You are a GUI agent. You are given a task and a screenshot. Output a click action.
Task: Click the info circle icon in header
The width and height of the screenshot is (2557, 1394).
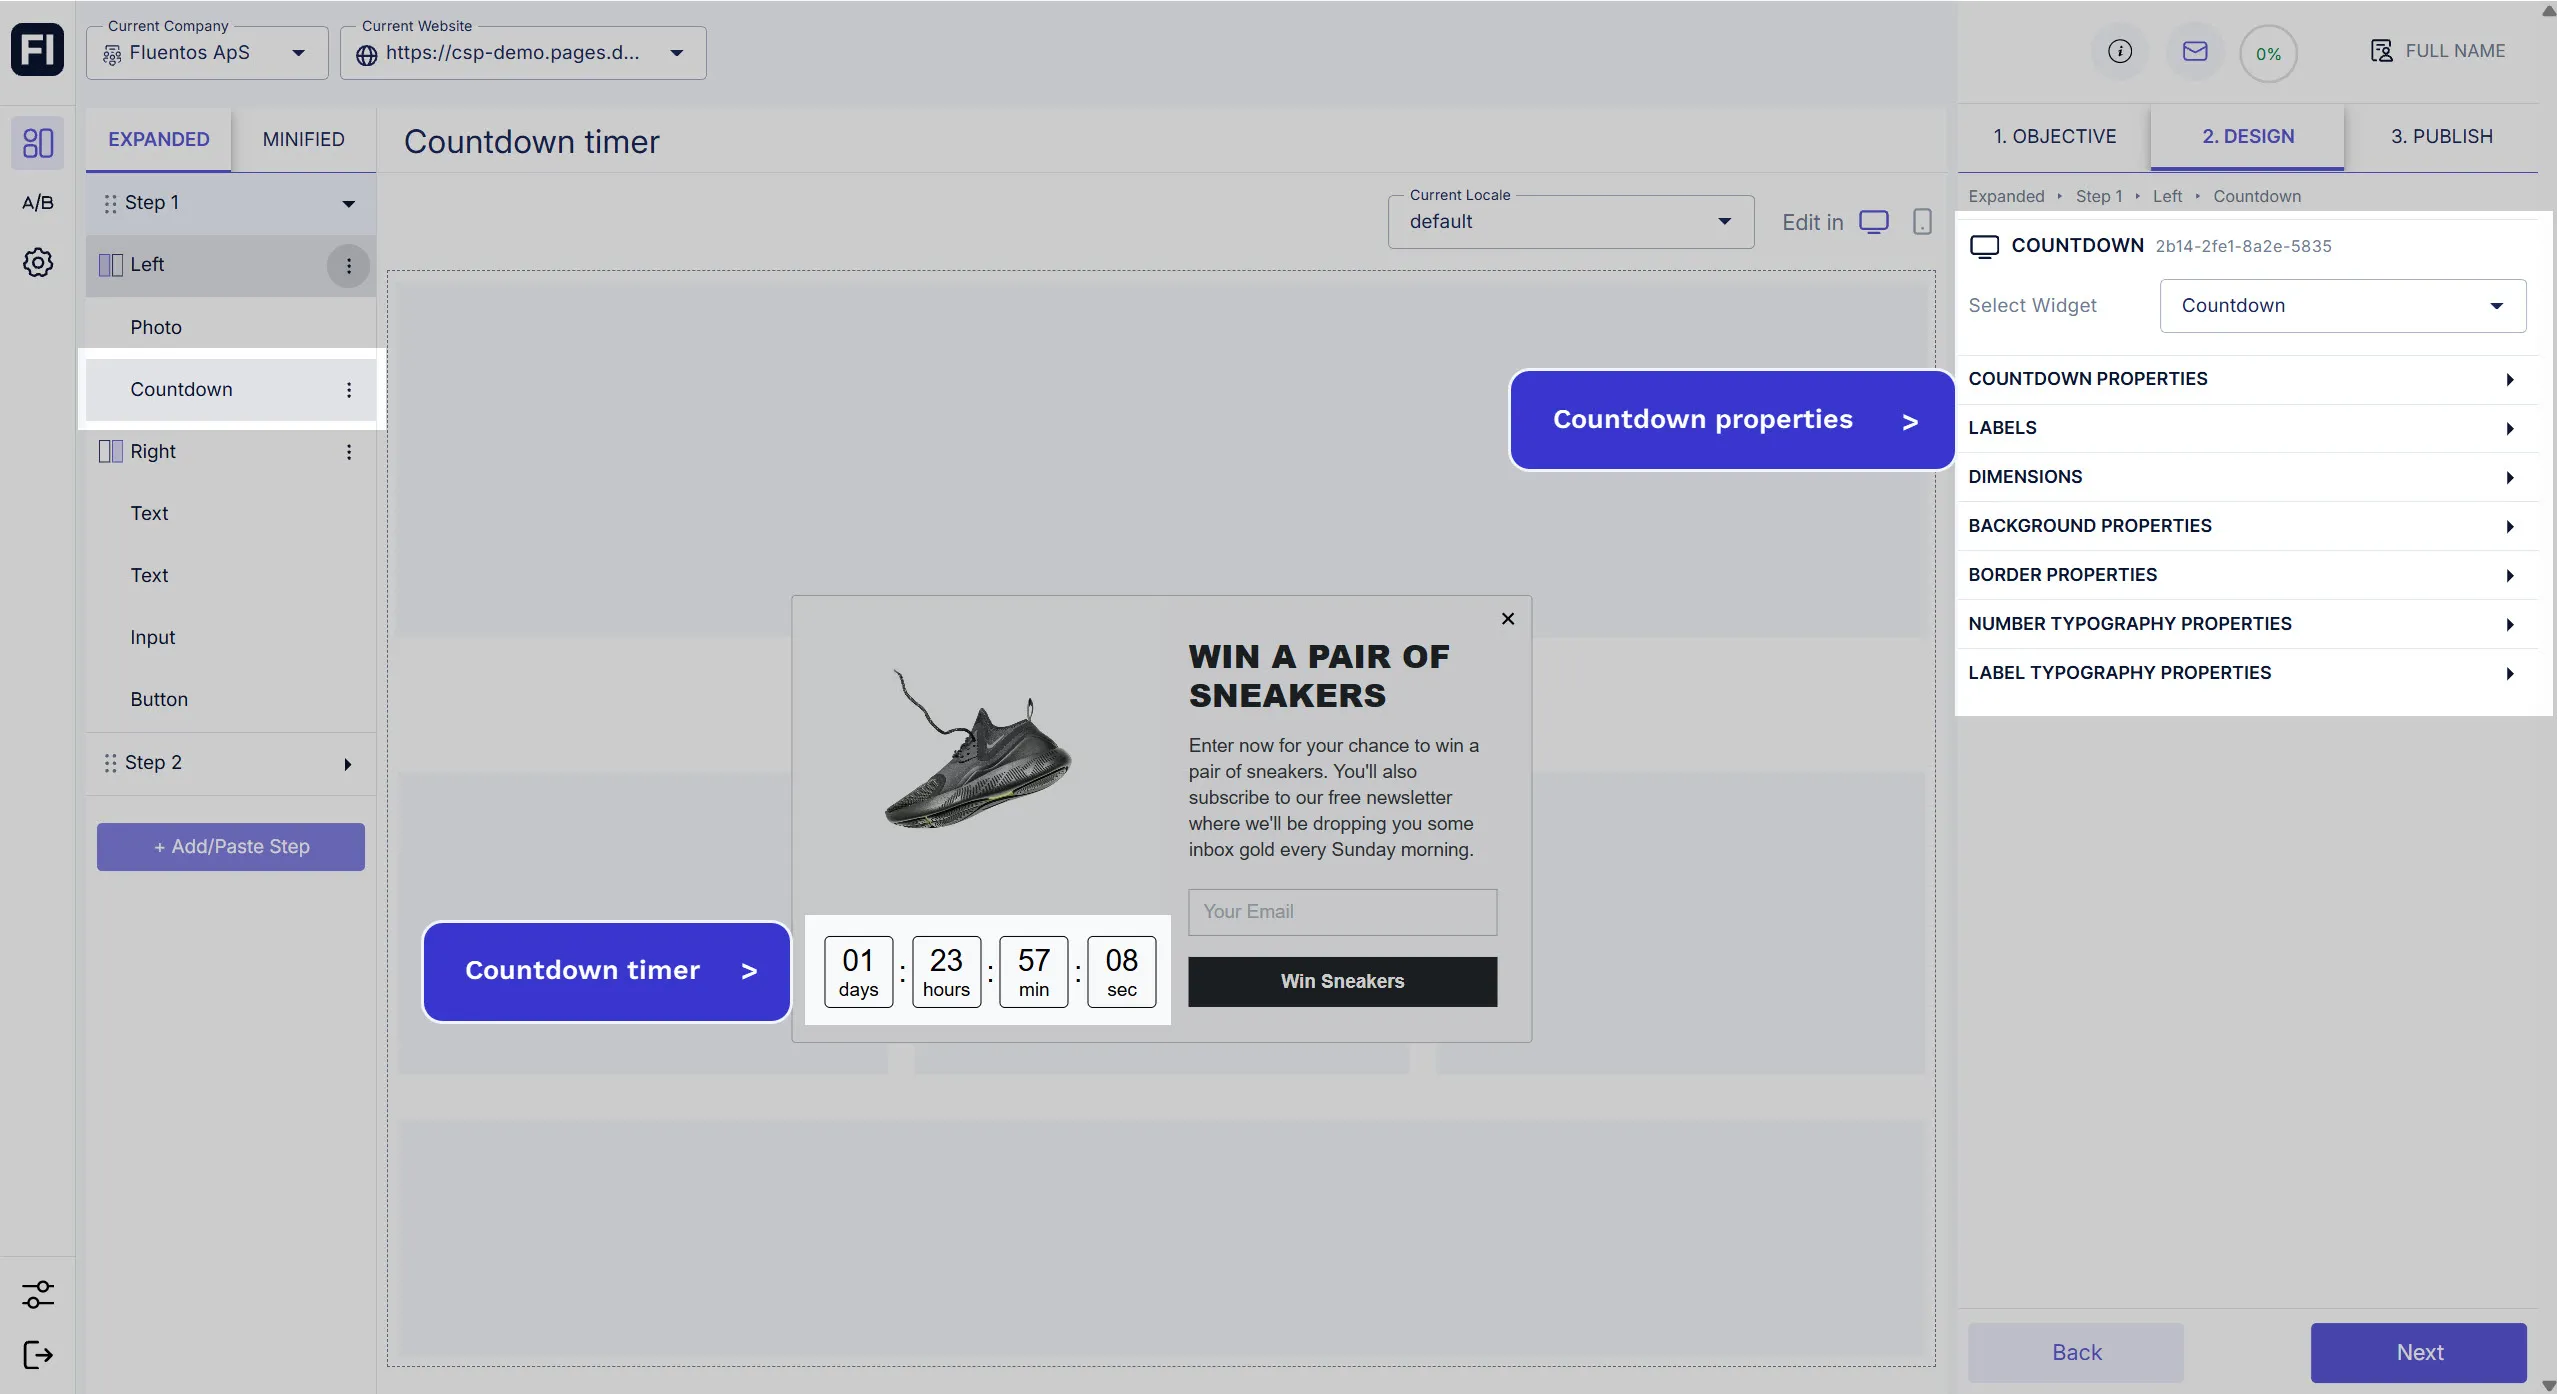point(2119,52)
